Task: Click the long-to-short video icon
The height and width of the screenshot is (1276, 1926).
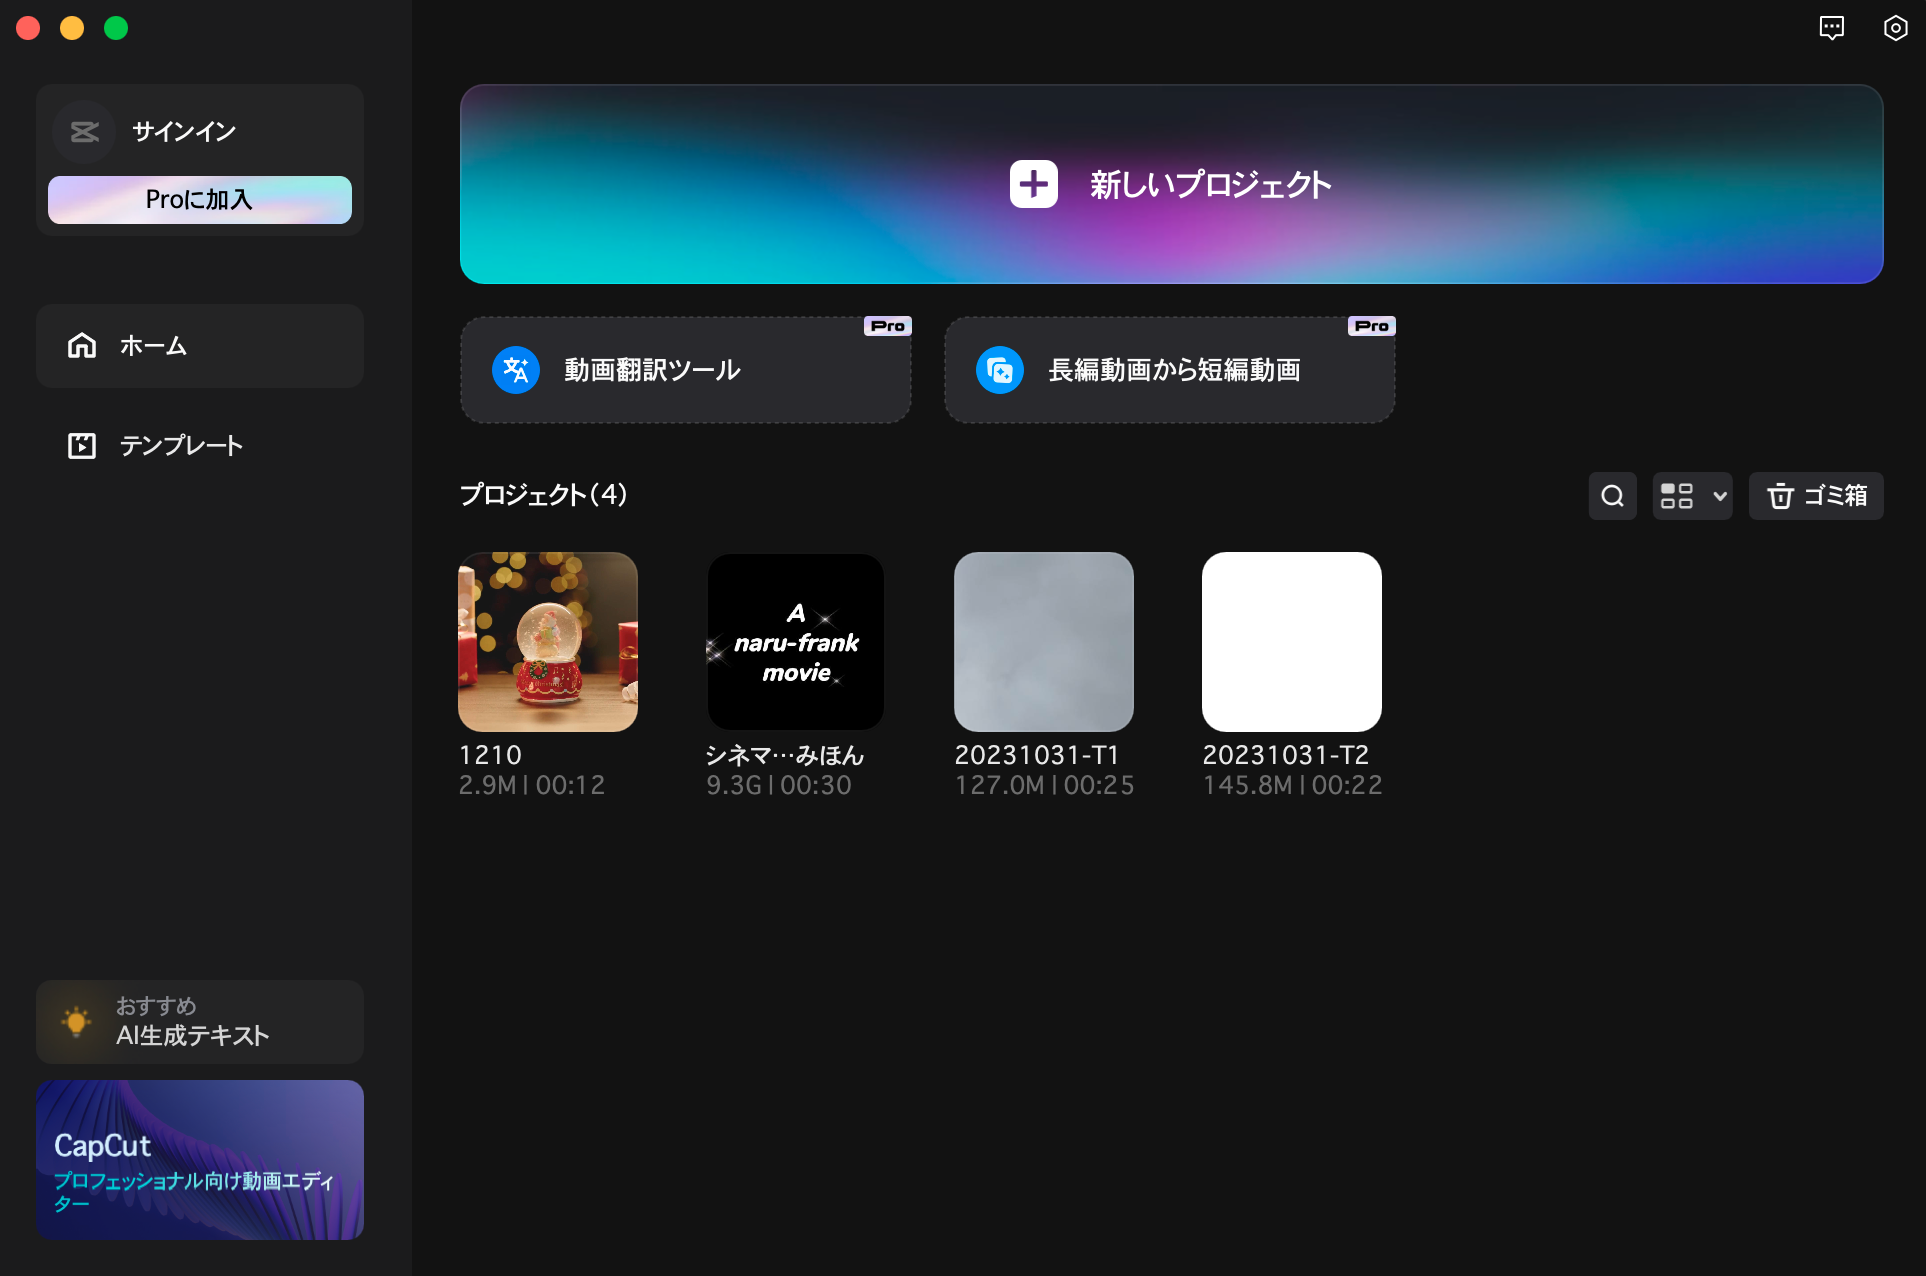Action: 1000,370
